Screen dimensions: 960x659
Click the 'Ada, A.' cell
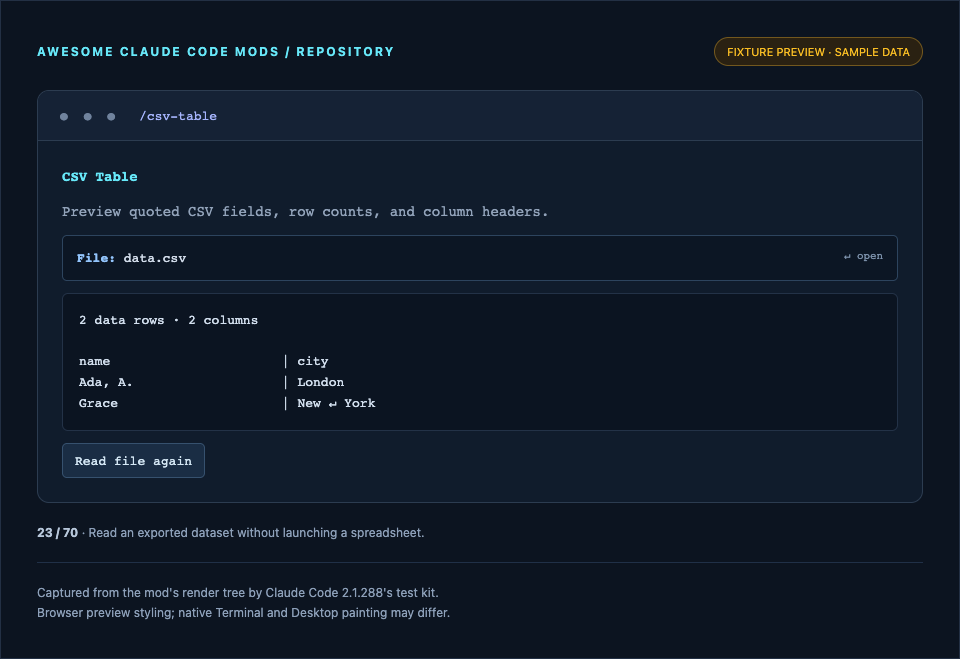[x=105, y=382]
